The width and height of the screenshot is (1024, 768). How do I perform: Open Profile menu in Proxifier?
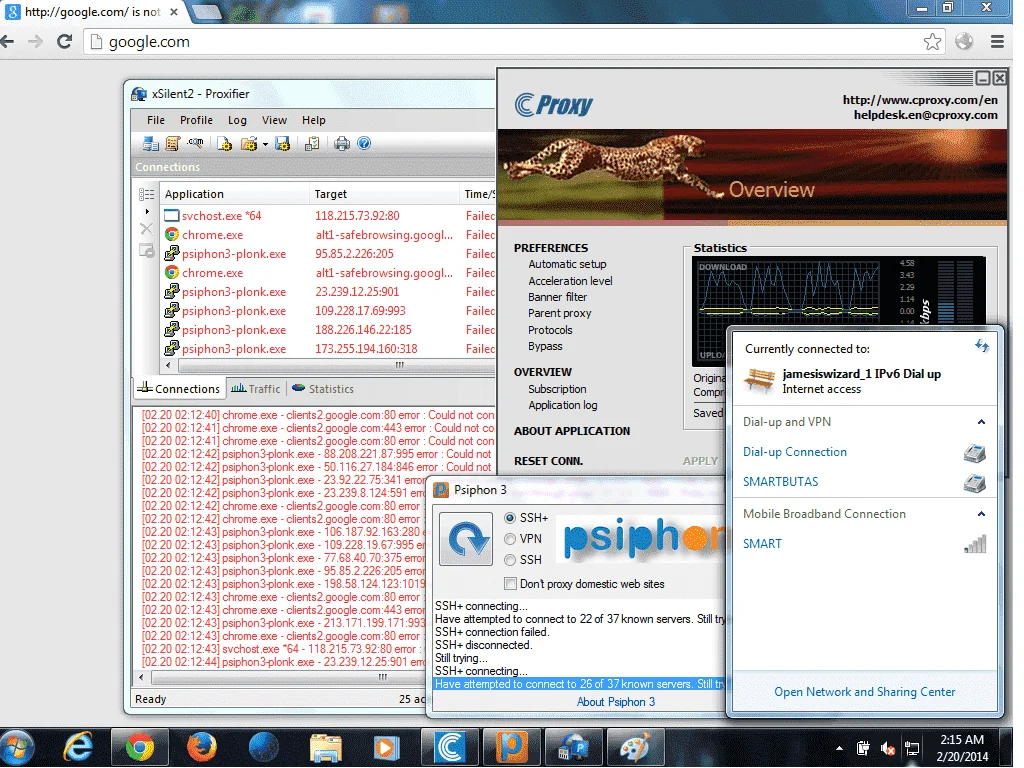coord(197,120)
